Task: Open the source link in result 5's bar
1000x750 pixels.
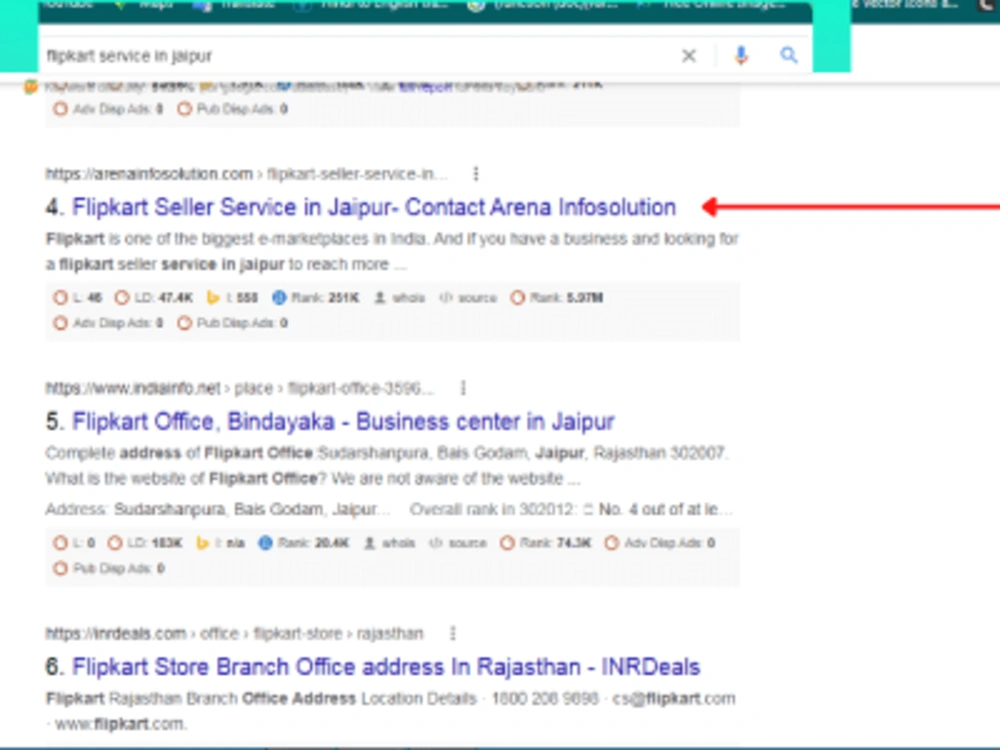Action: [458, 543]
